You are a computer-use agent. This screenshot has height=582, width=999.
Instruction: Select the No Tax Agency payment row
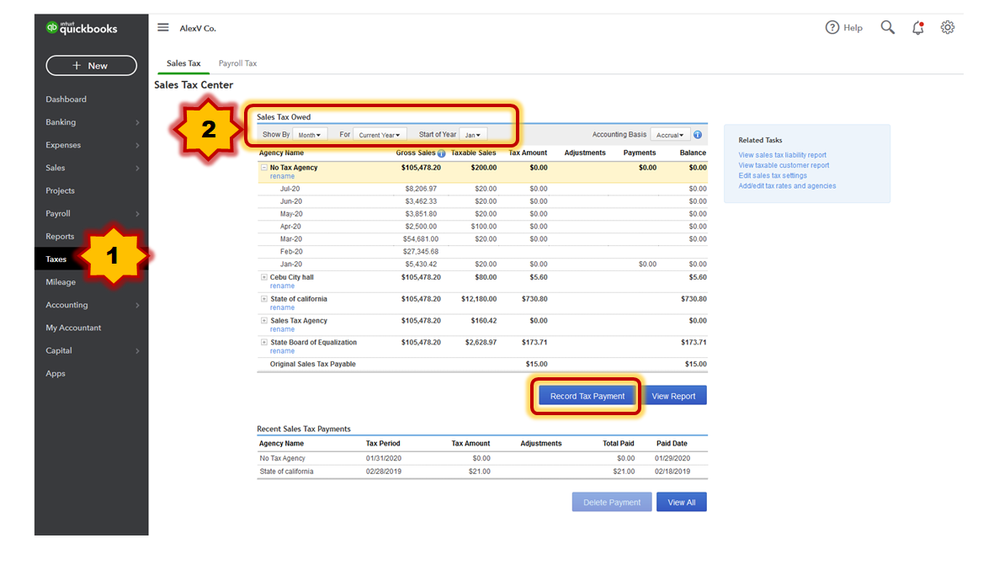click(482, 458)
